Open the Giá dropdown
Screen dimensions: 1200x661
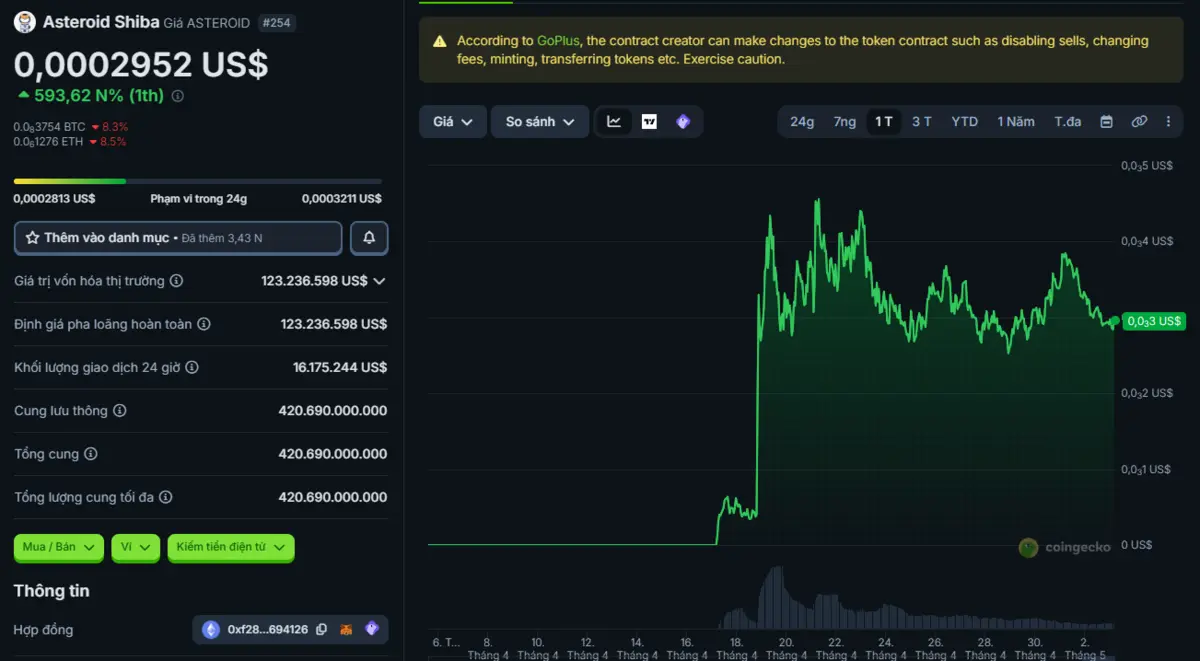pyautogui.click(x=453, y=122)
